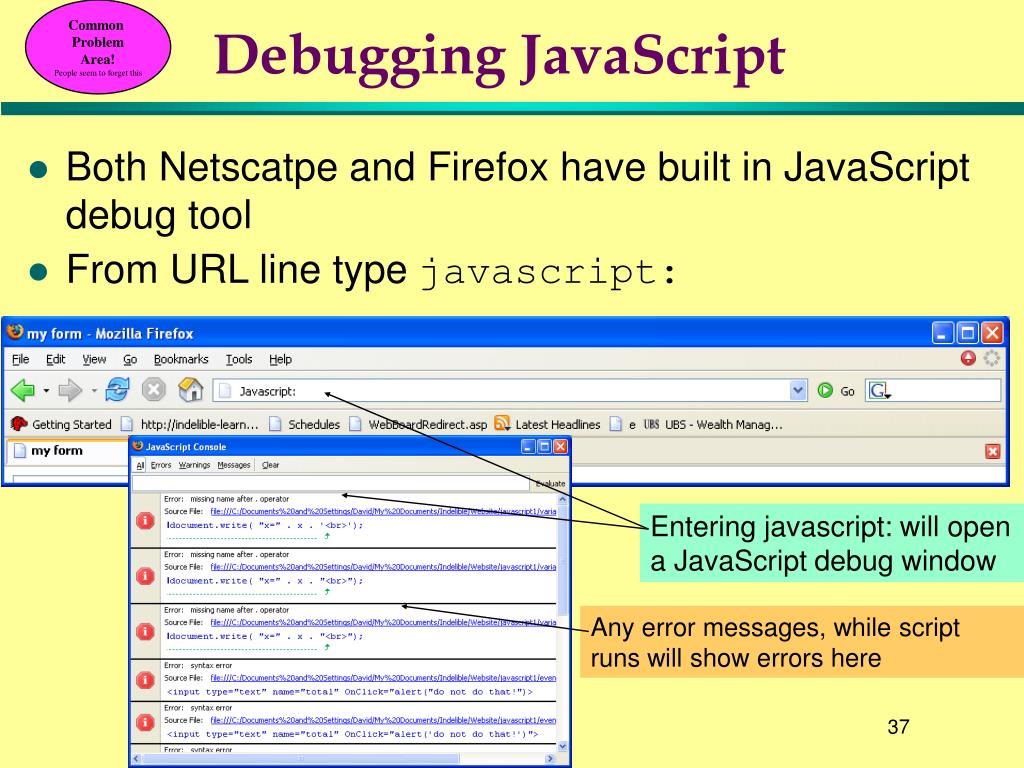This screenshot has height=768, width=1024.
Task: Click the red icon beside the throbber
Action: pos(968,358)
